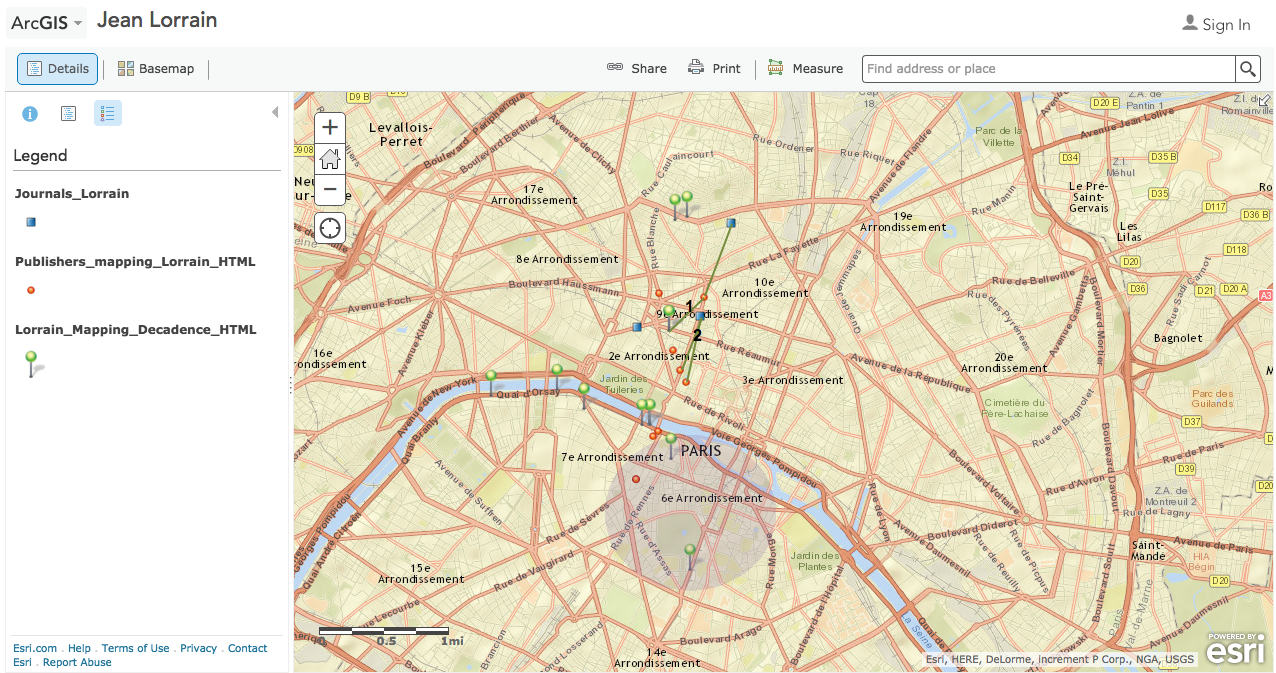Focus the Find address or place field
Viewport: 1276px width, 673px height.
click(x=1048, y=69)
